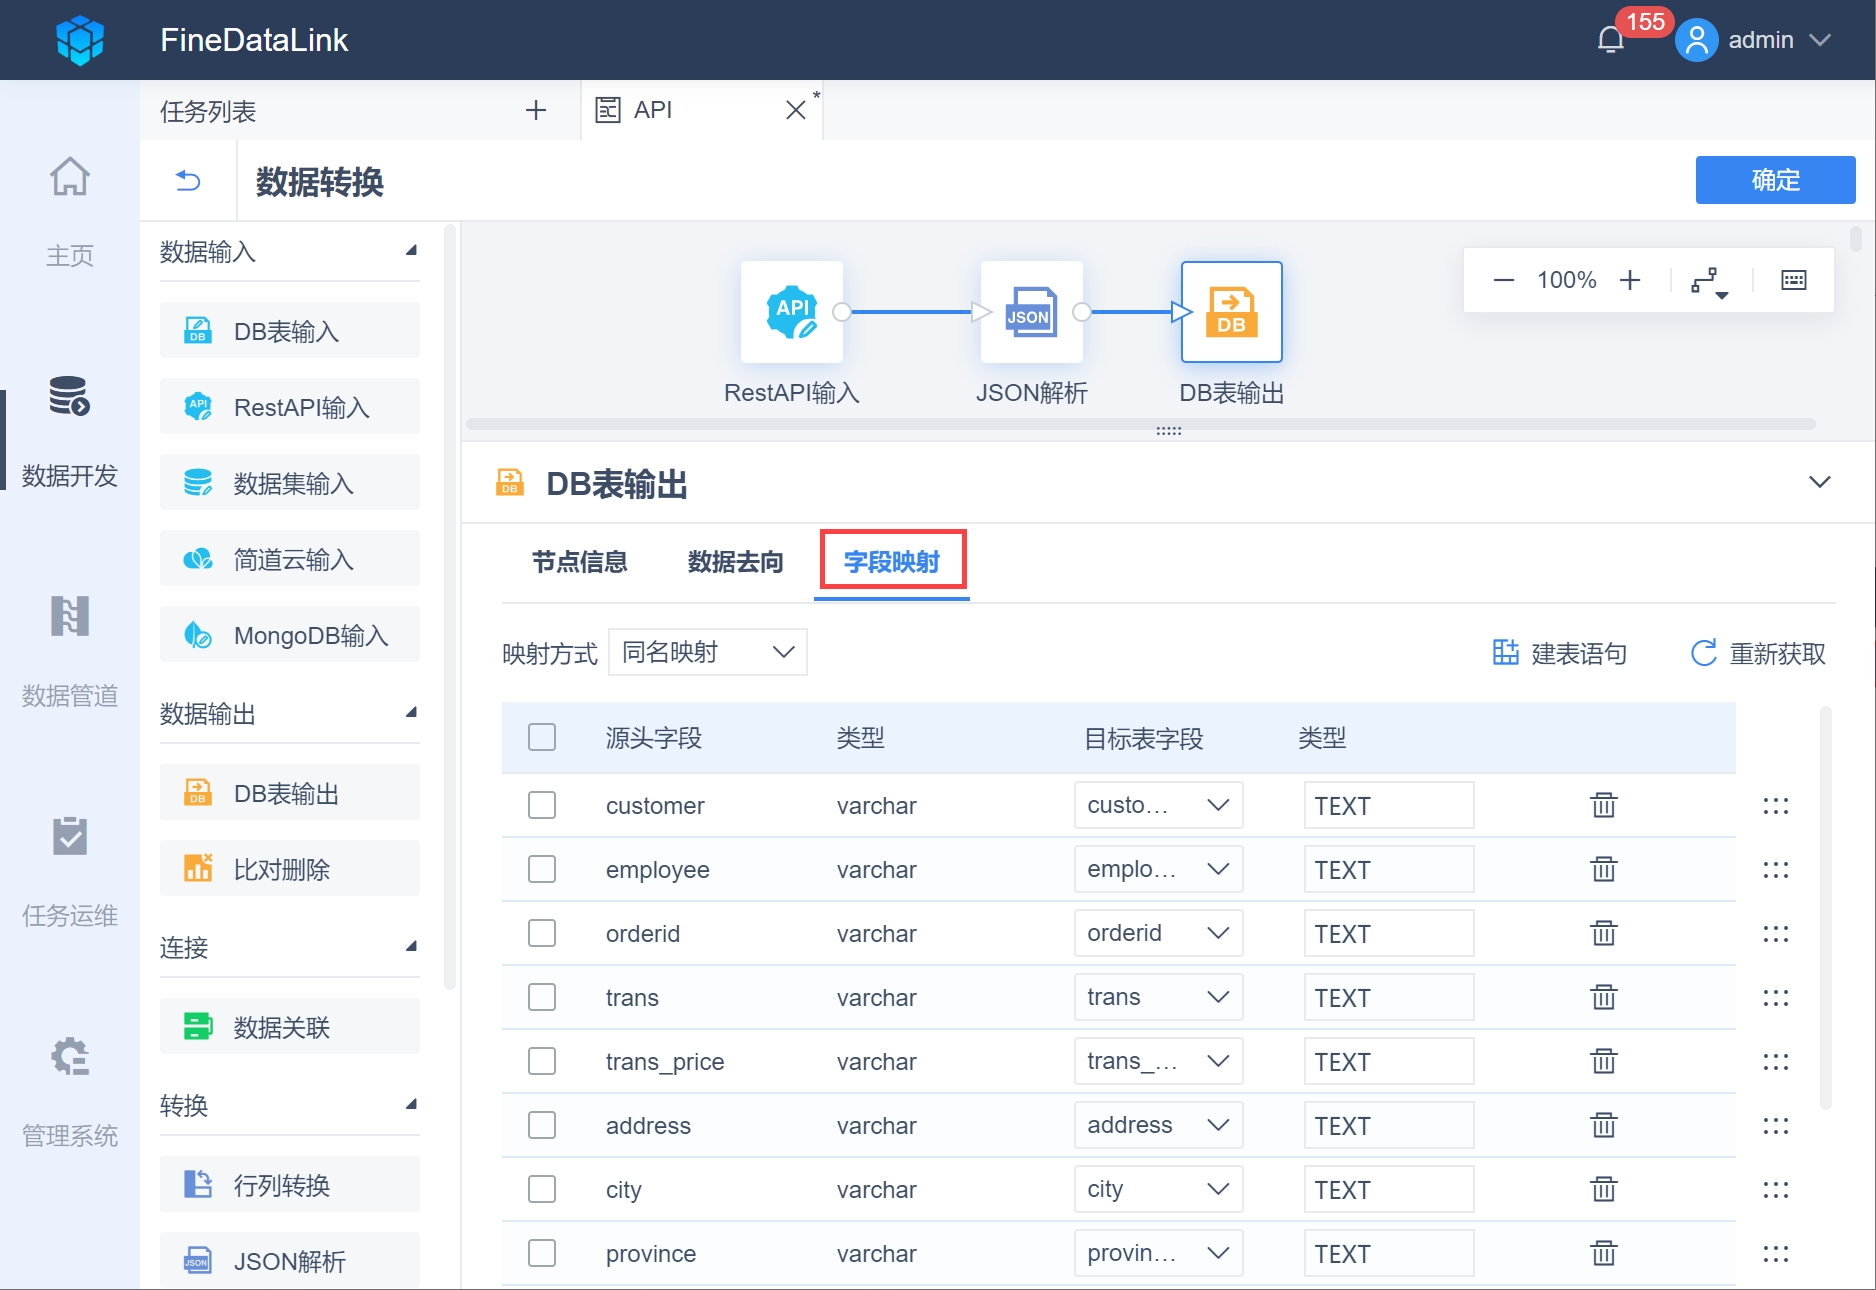The width and height of the screenshot is (1876, 1290).
Task: Collapse the DB表输出 settings panel
Action: coord(1820,482)
